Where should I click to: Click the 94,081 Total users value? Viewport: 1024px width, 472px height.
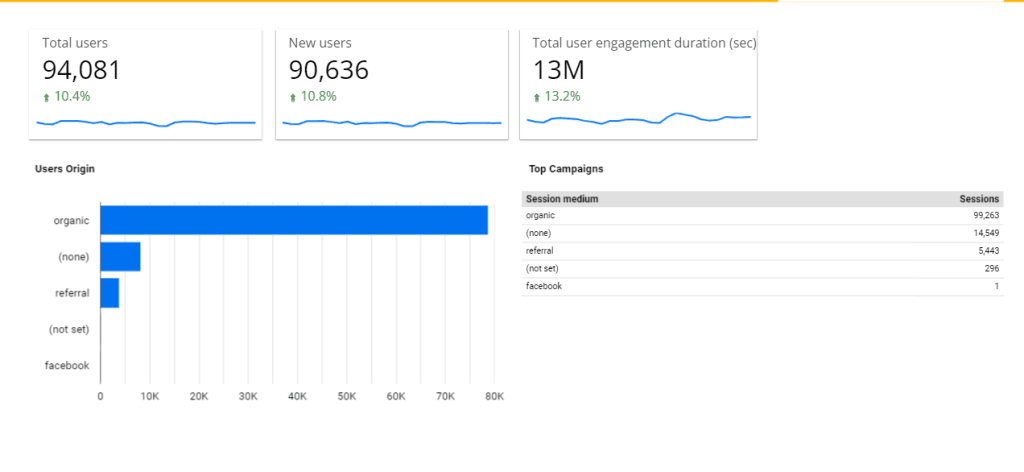tap(81, 70)
